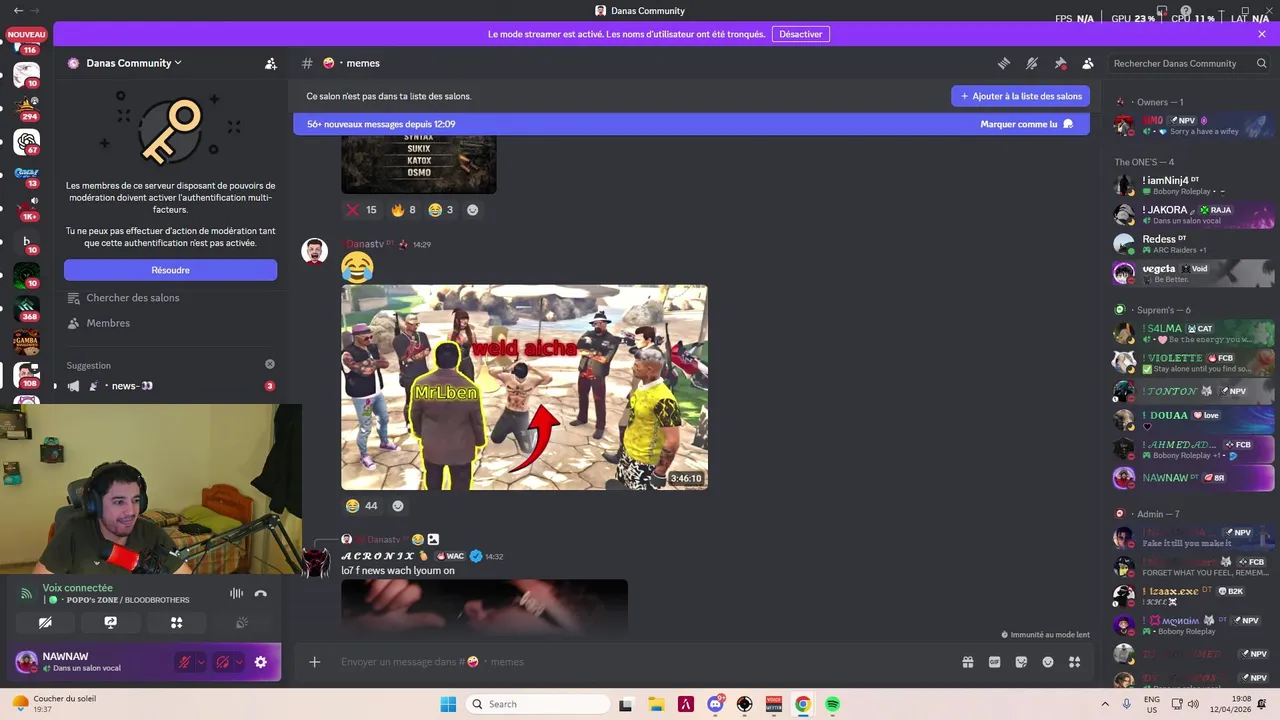Open member ! JAKORA profile
1280x720 pixels.
tap(1193, 214)
